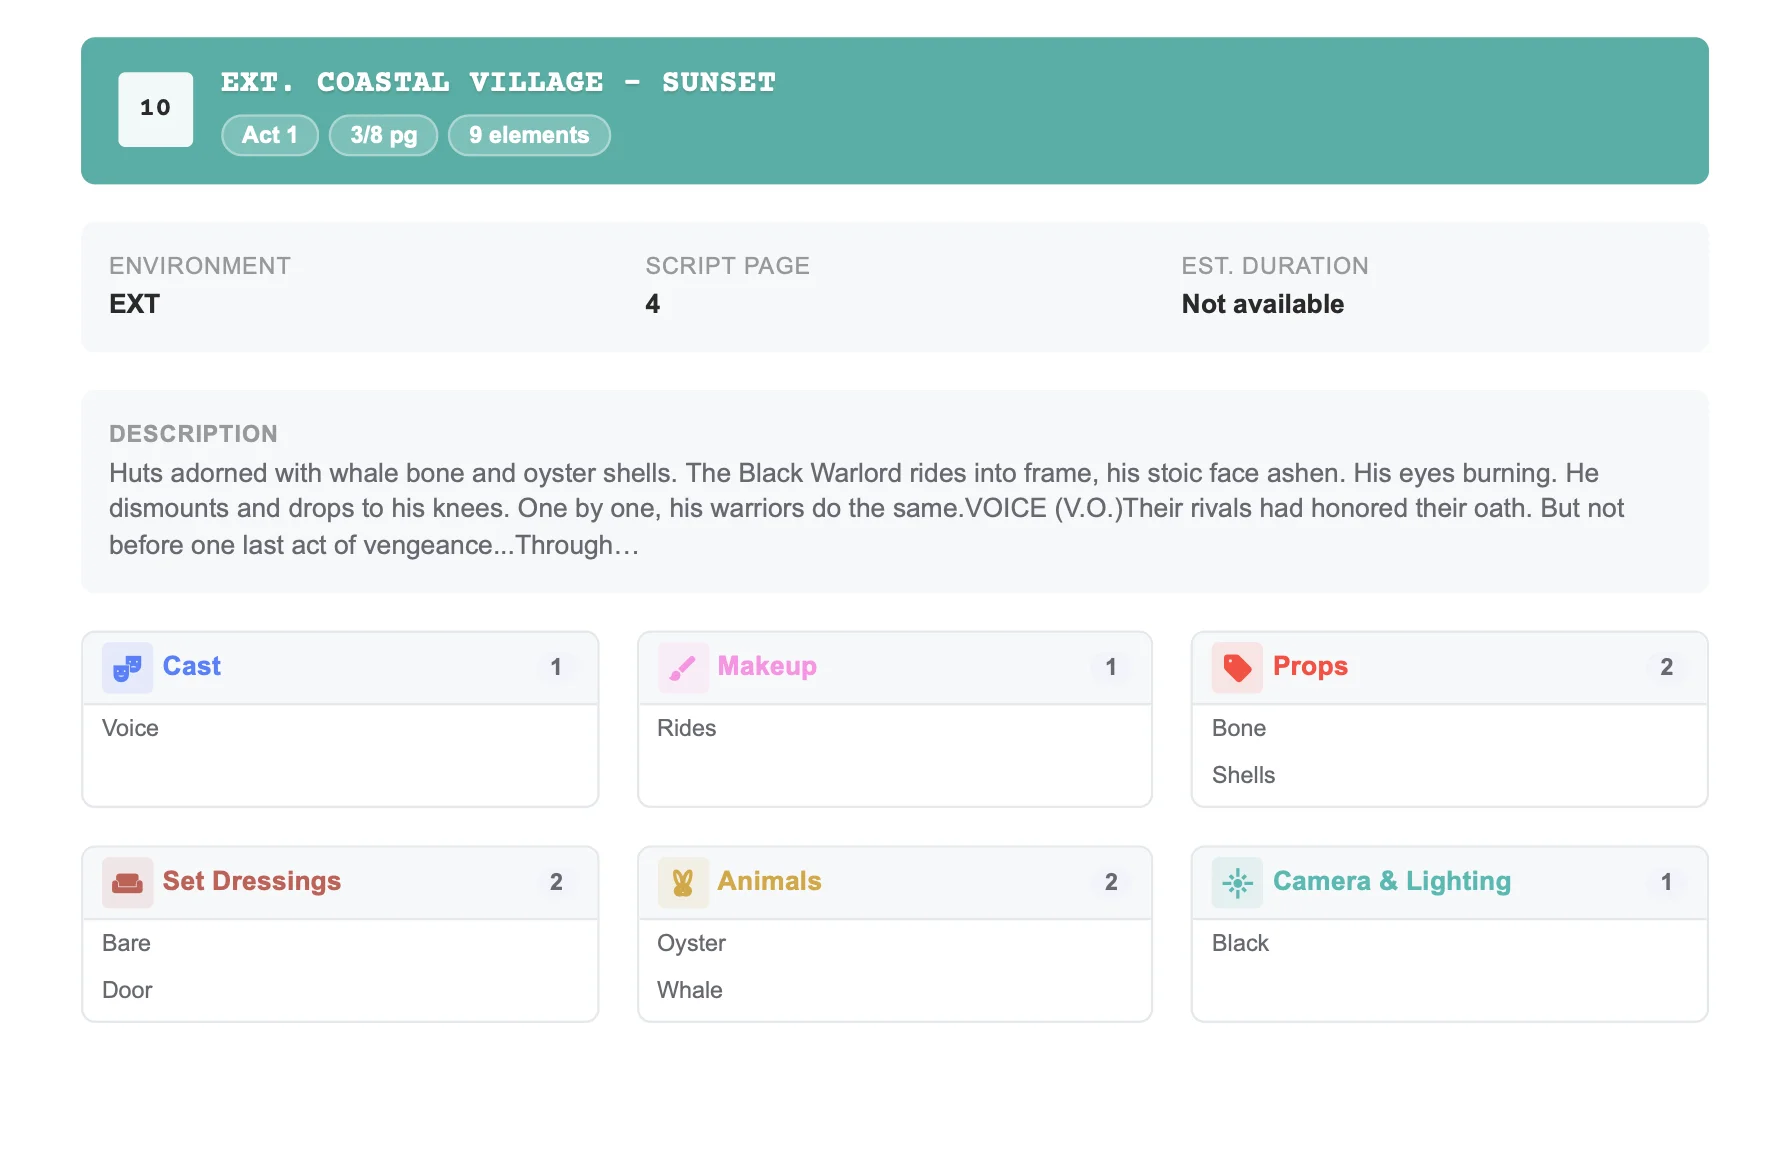The width and height of the screenshot is (1778, 1172).
Task: Click the Not available duration value
Action: 1262,304
